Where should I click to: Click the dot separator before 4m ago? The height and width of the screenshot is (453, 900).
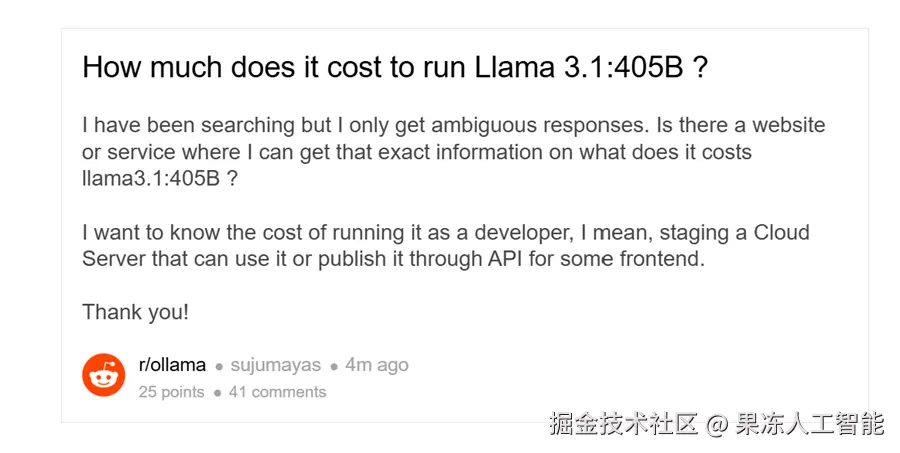click(x=333, y=366)
